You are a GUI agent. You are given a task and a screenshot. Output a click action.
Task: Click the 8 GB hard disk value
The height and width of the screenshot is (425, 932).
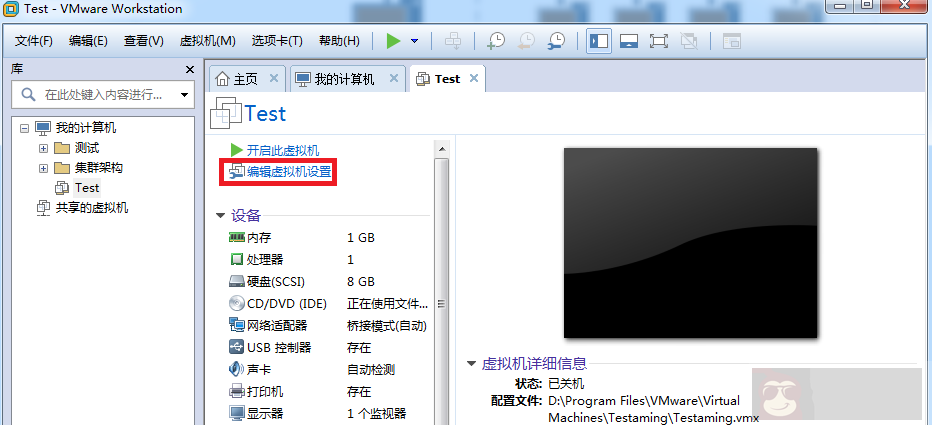pyautogui.click(x=361, y=282)
